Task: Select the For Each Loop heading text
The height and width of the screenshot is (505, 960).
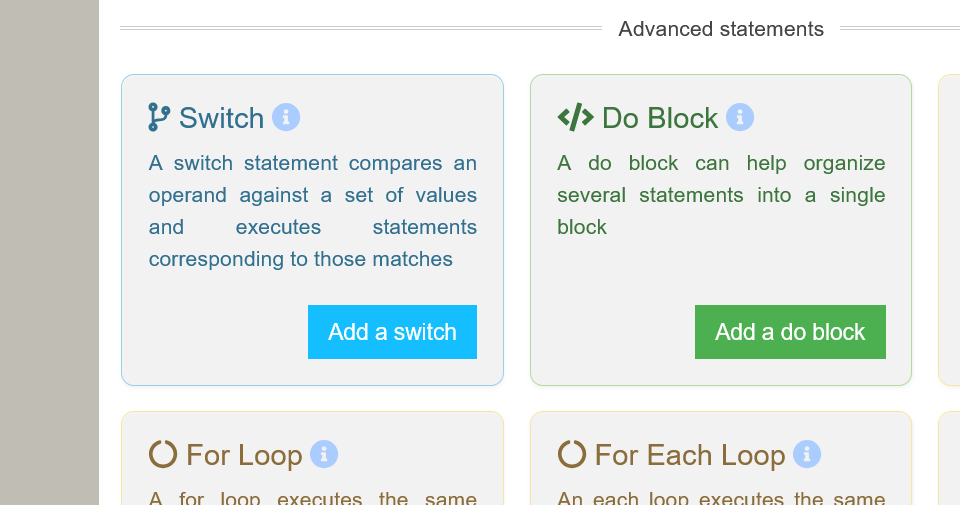Action: point(689,456)
